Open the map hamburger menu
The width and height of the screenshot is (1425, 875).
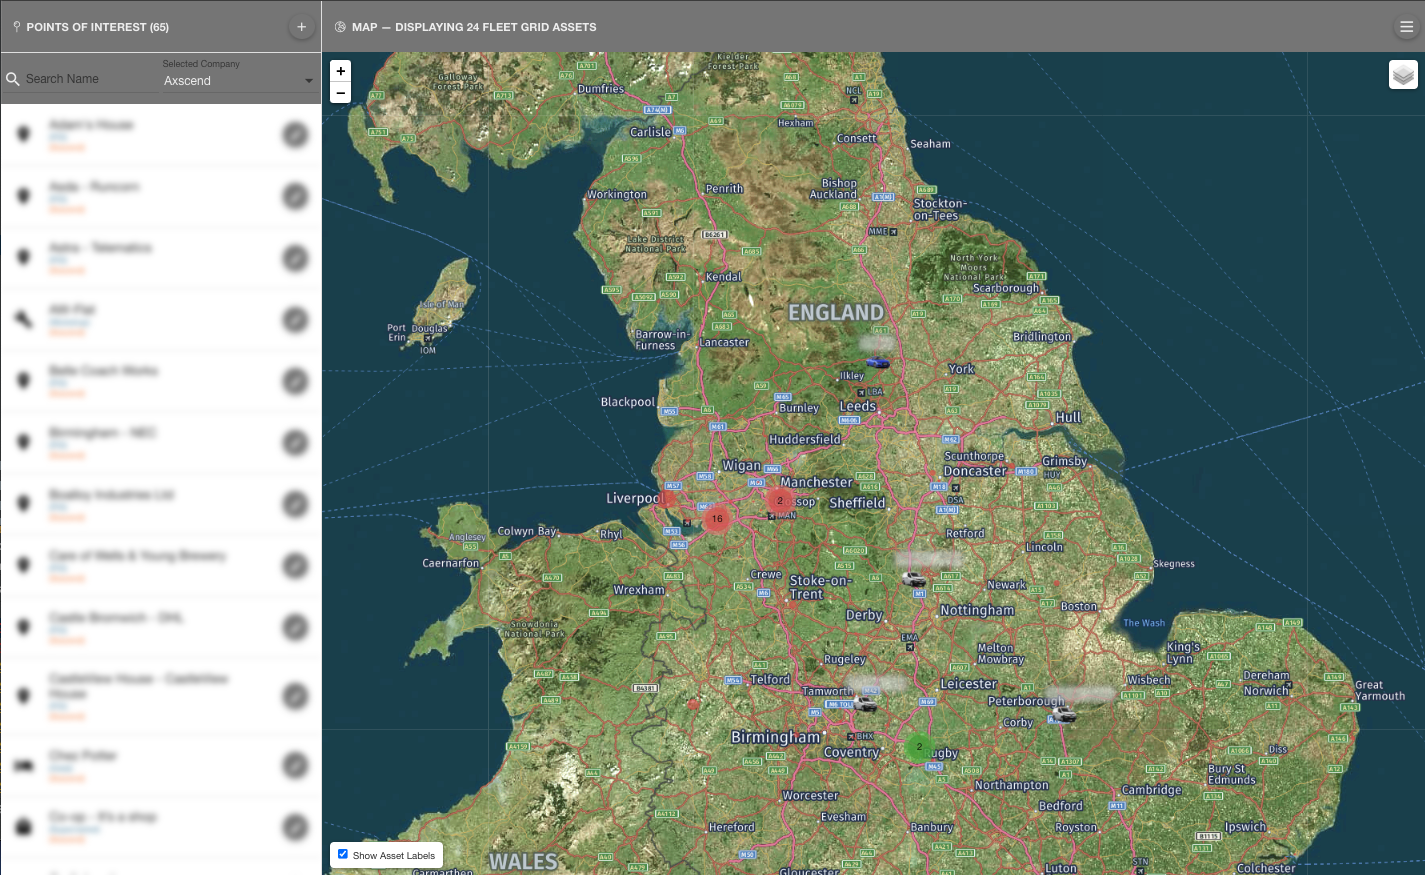tap(1406, 27)
